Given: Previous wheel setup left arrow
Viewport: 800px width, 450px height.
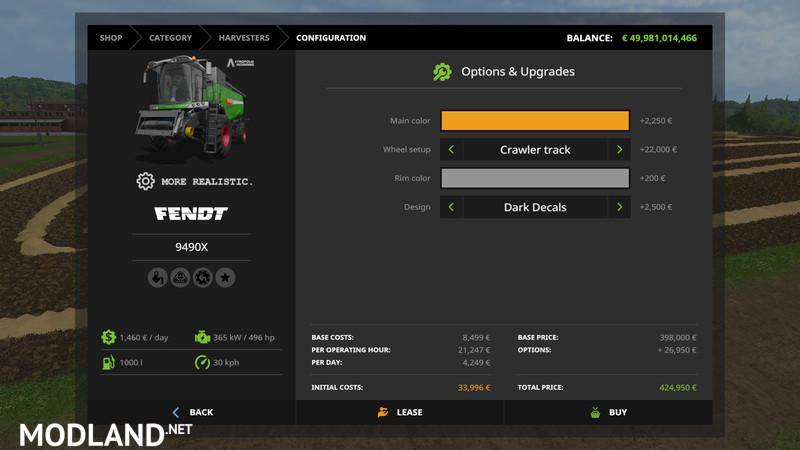Looking at the screenshot, I should coord(451,149).
